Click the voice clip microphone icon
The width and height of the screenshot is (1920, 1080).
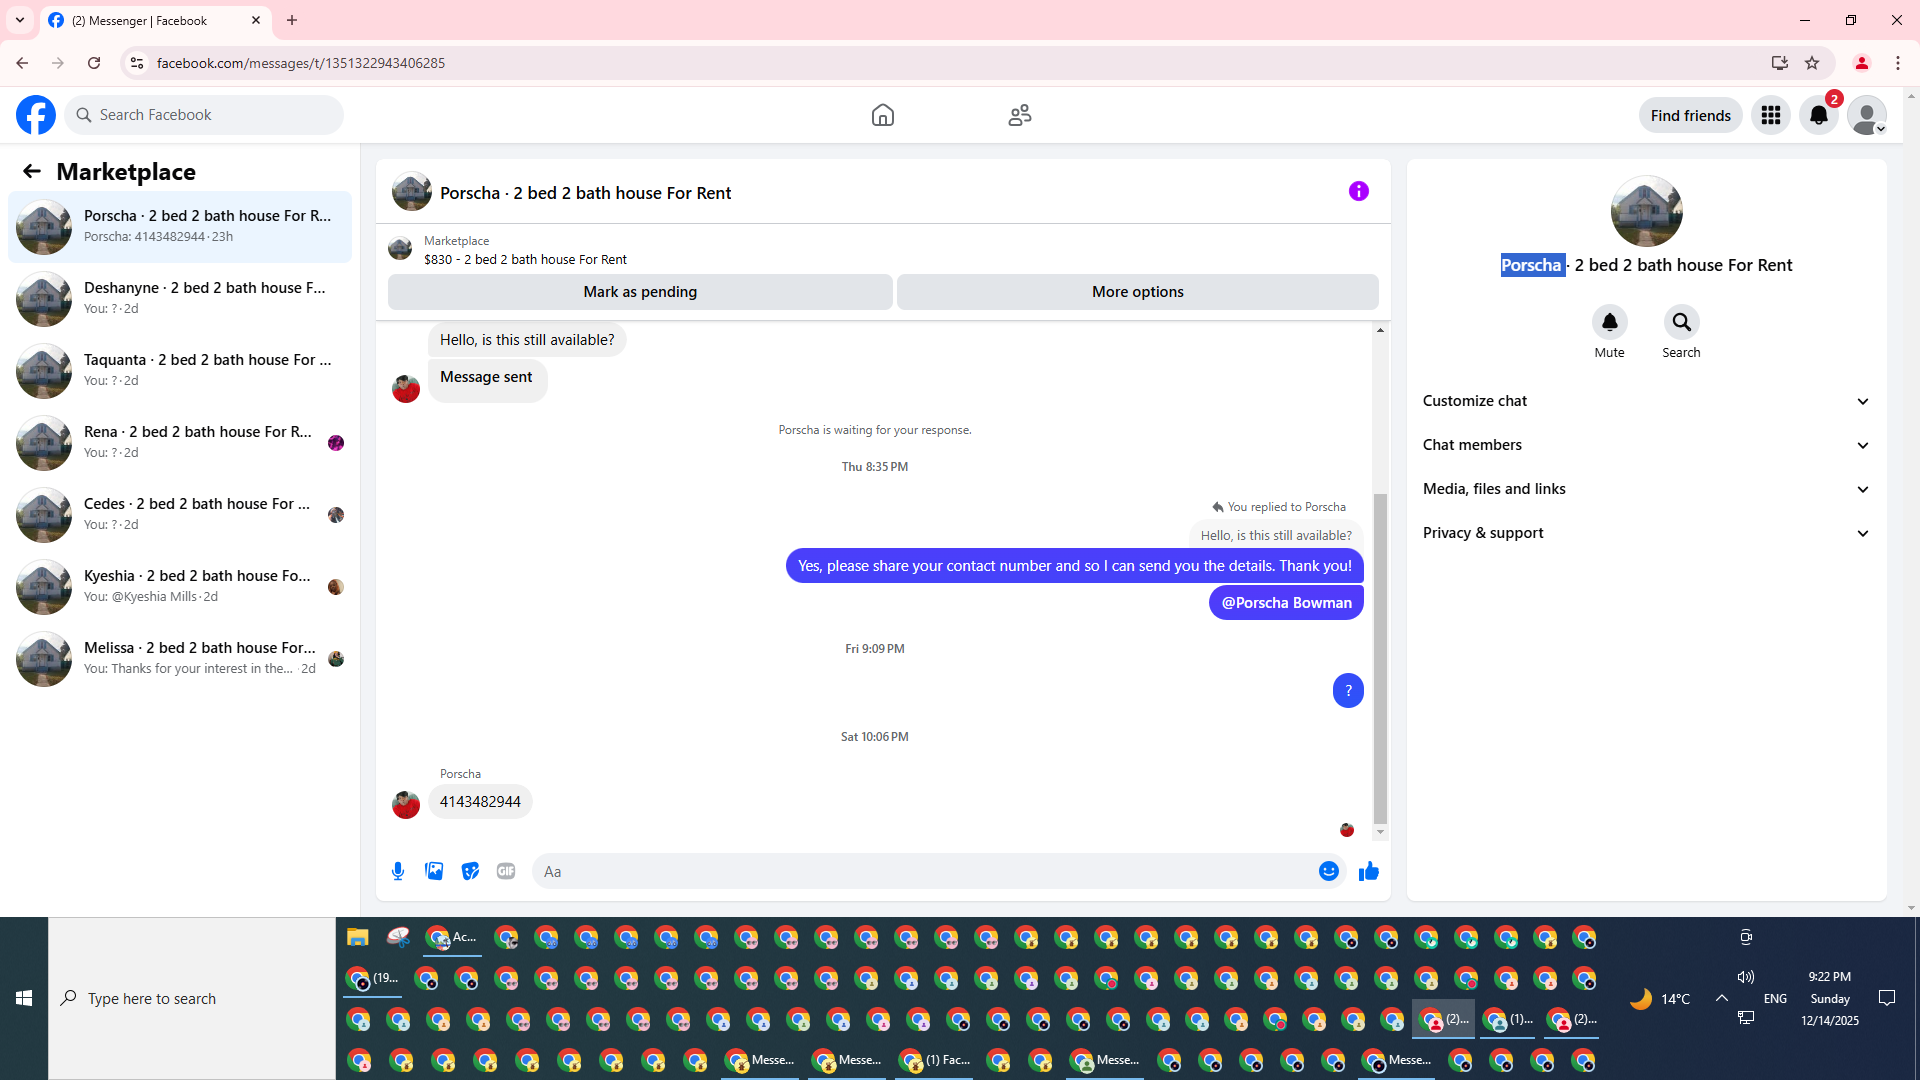point(398,871)
